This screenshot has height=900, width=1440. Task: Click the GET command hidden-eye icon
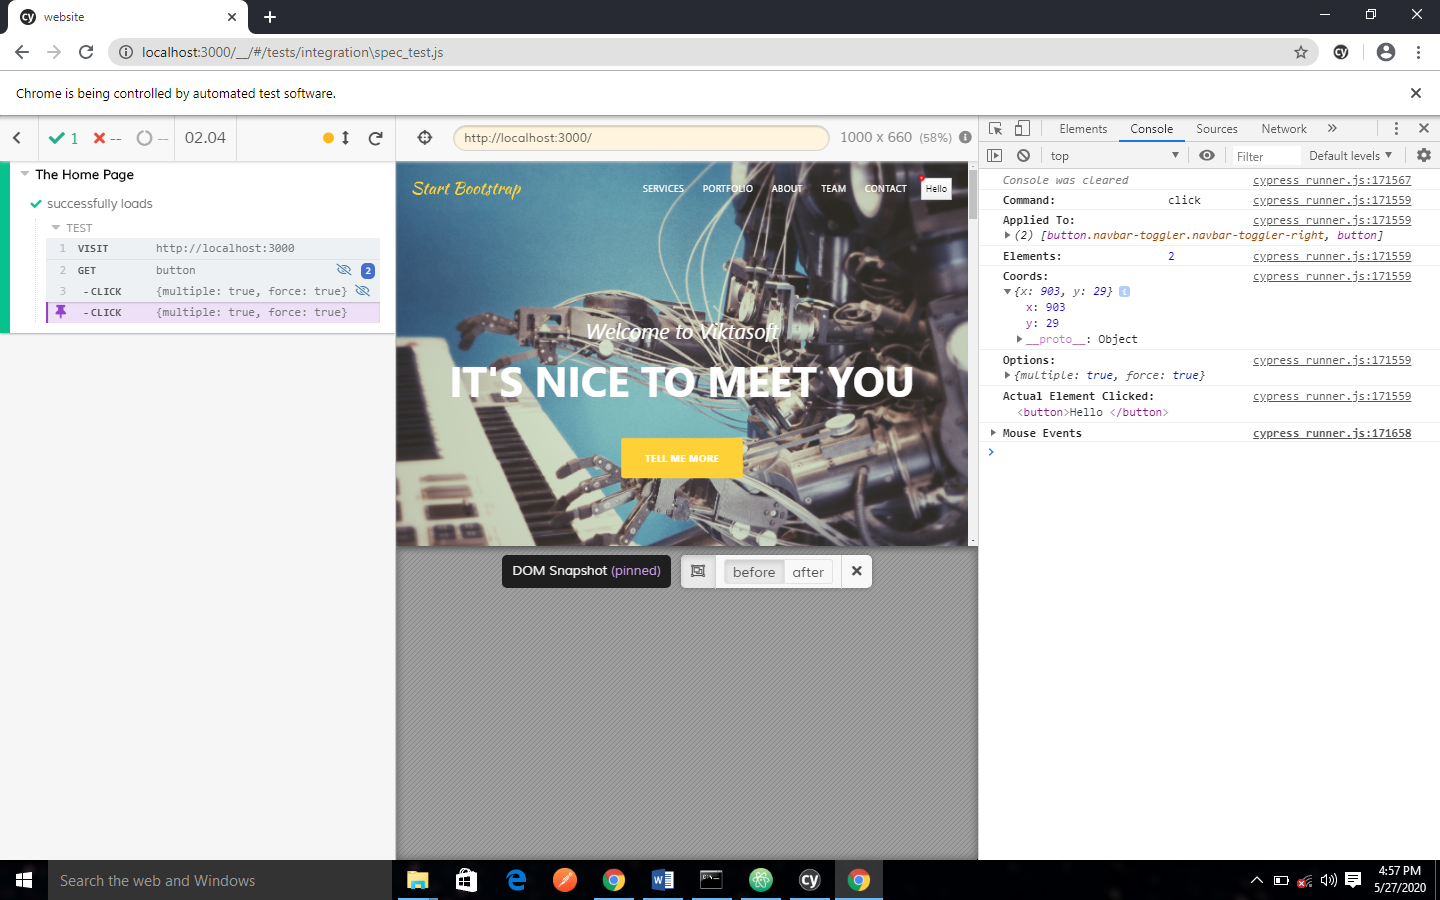coord(344,270)
